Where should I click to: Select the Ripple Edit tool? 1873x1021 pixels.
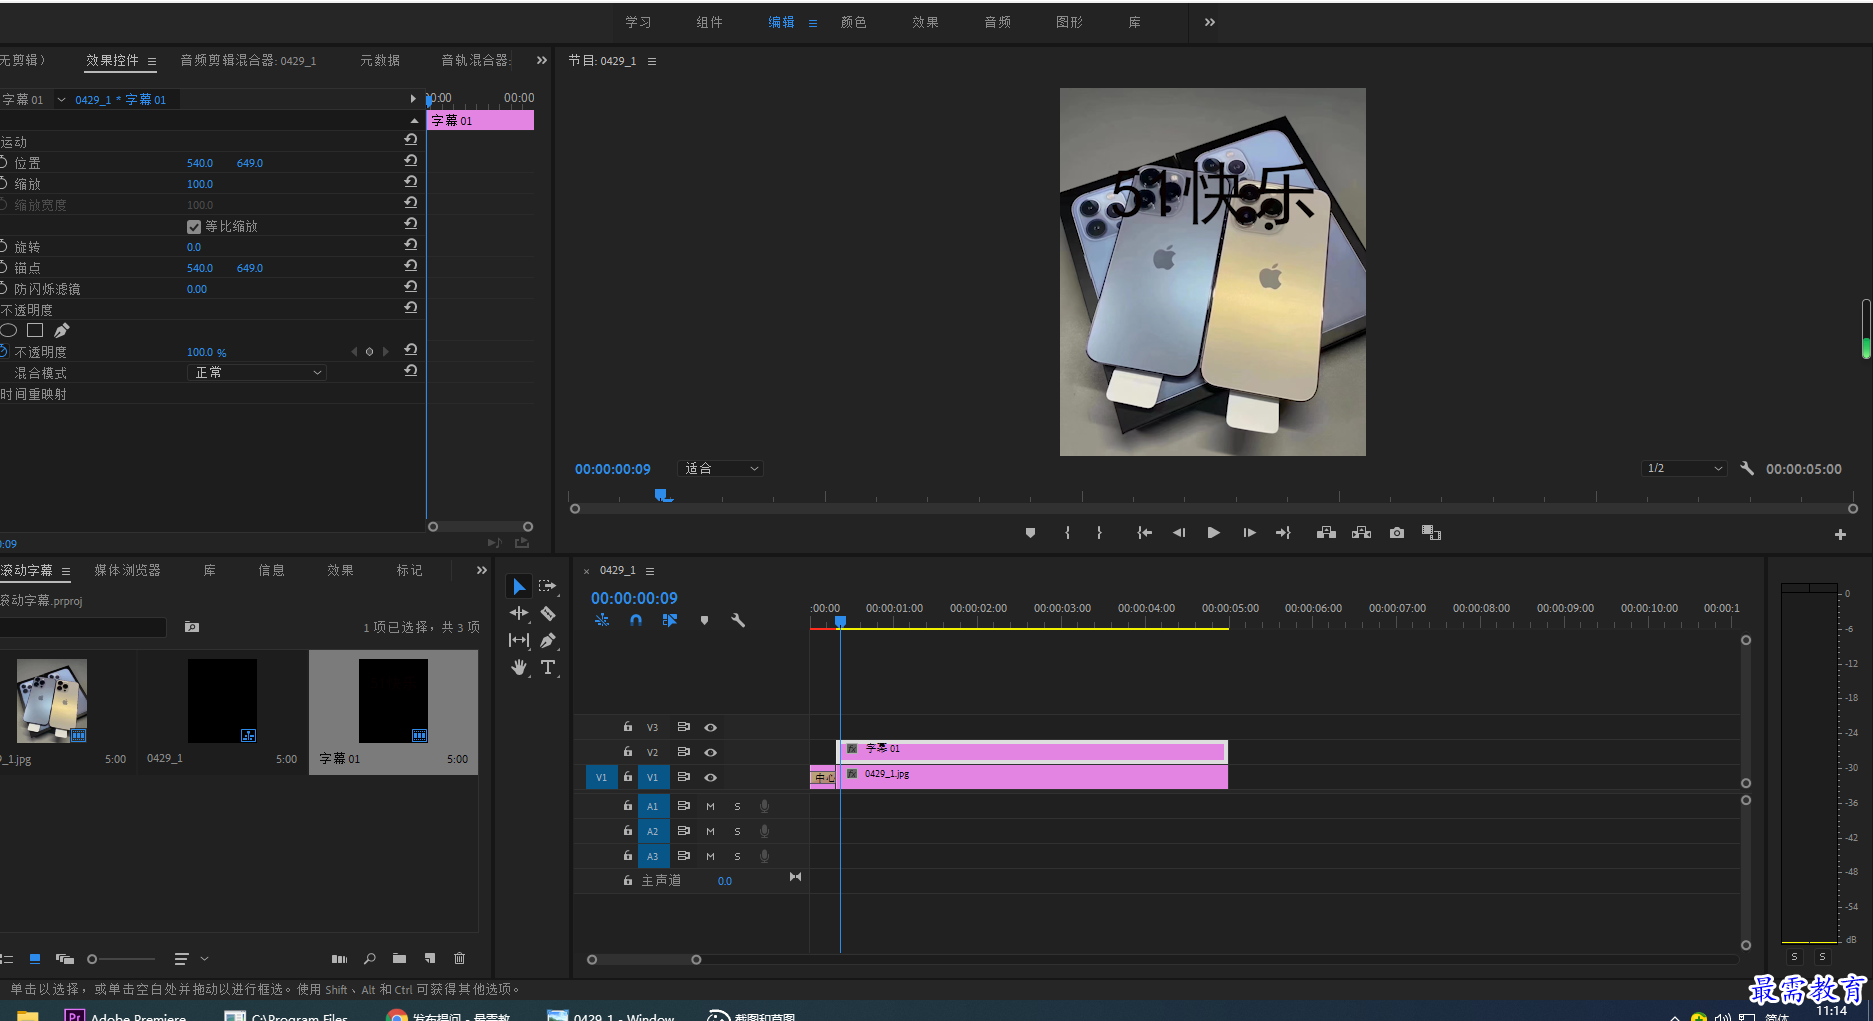coord(518,613)
